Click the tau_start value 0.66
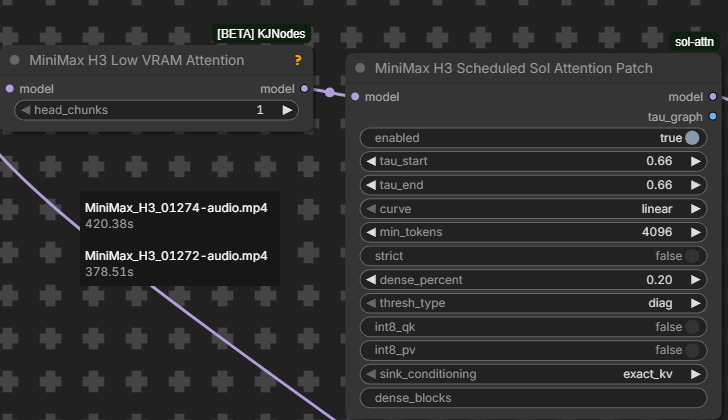 (x=659, y=161)
